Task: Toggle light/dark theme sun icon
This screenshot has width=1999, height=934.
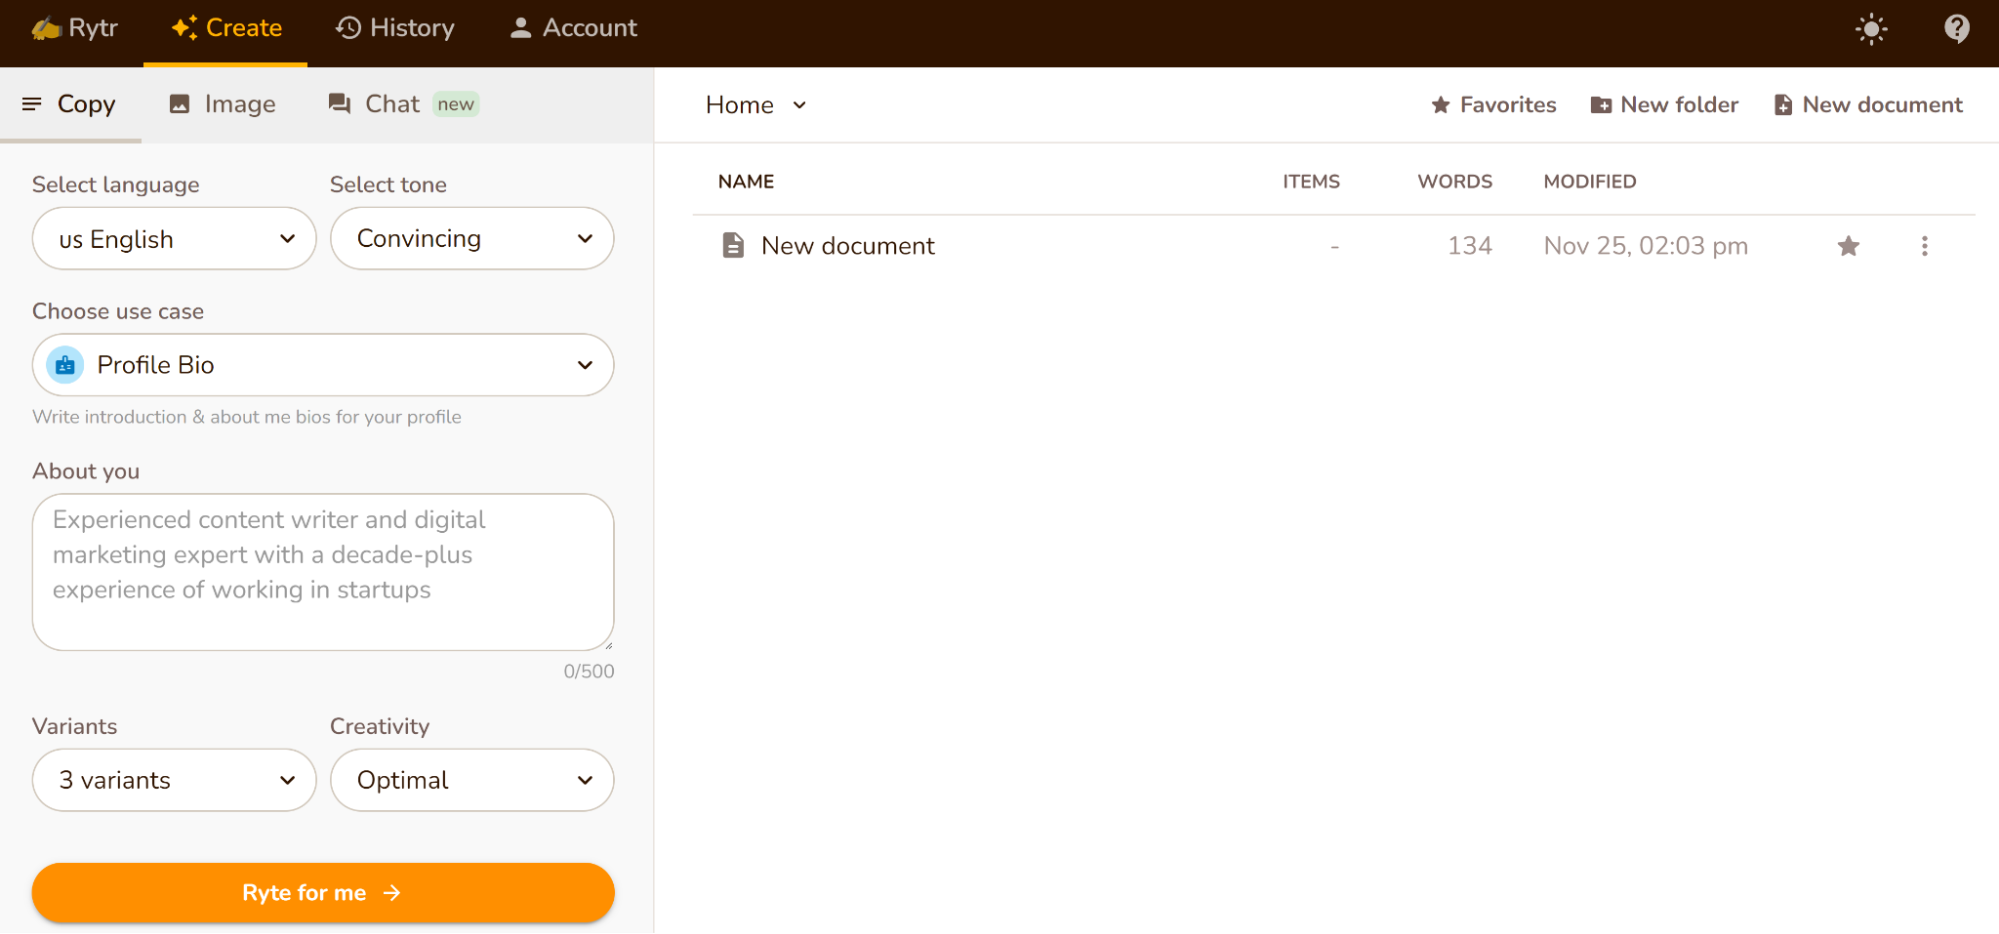Action: pyautogui.click(x=1871, y=29)
